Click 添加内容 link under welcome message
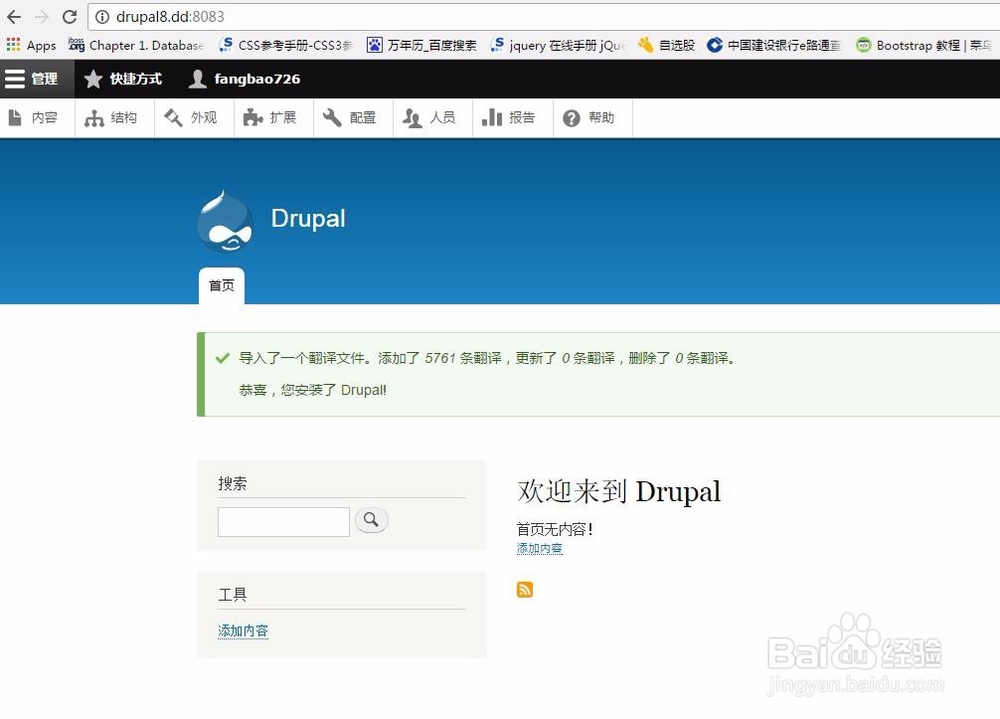The width and height of the screenshot is (1000, 719). point(540,549)
